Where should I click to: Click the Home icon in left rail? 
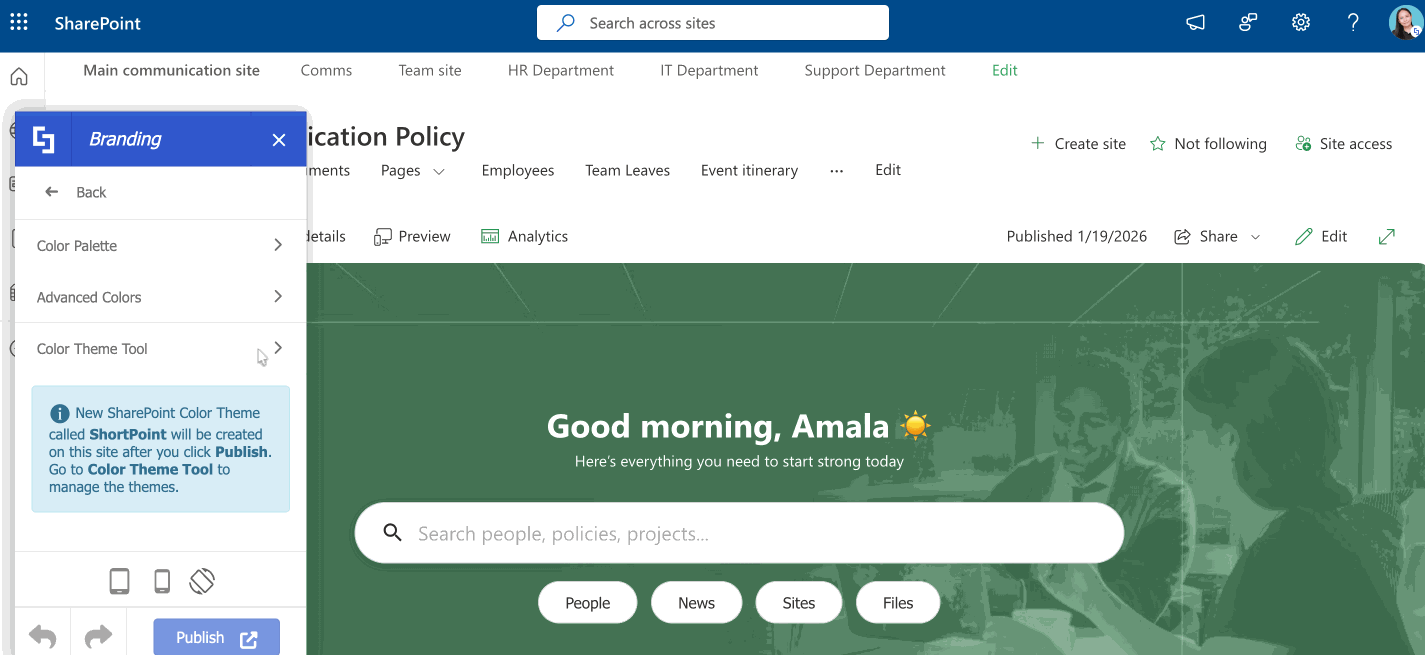click(x=19, y=77)
